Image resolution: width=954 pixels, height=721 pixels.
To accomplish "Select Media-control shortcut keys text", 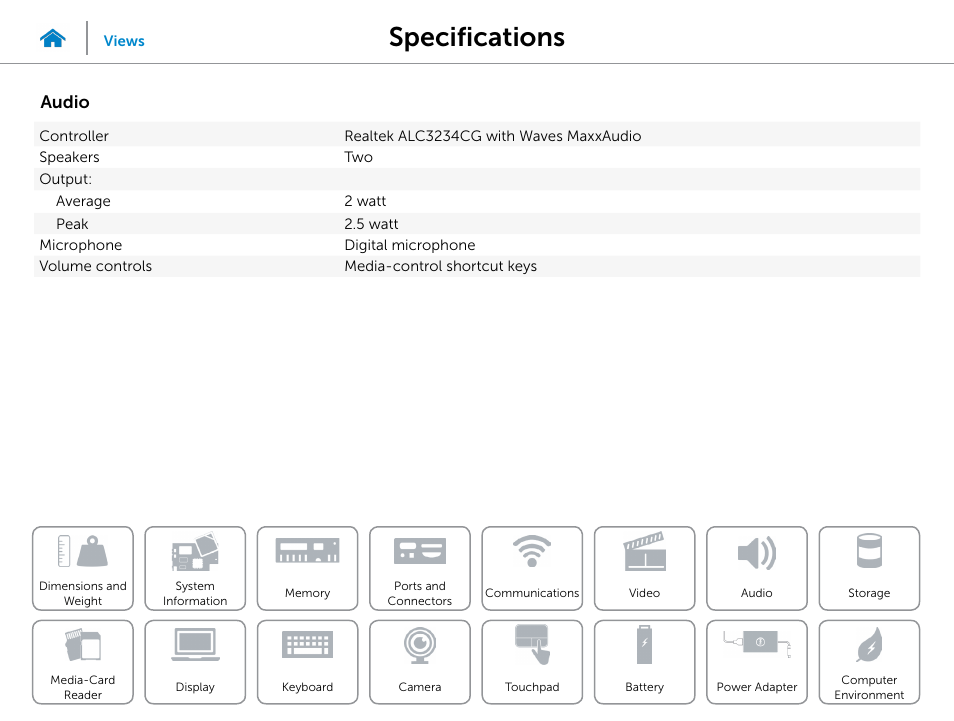I will [x=440, y=266].
